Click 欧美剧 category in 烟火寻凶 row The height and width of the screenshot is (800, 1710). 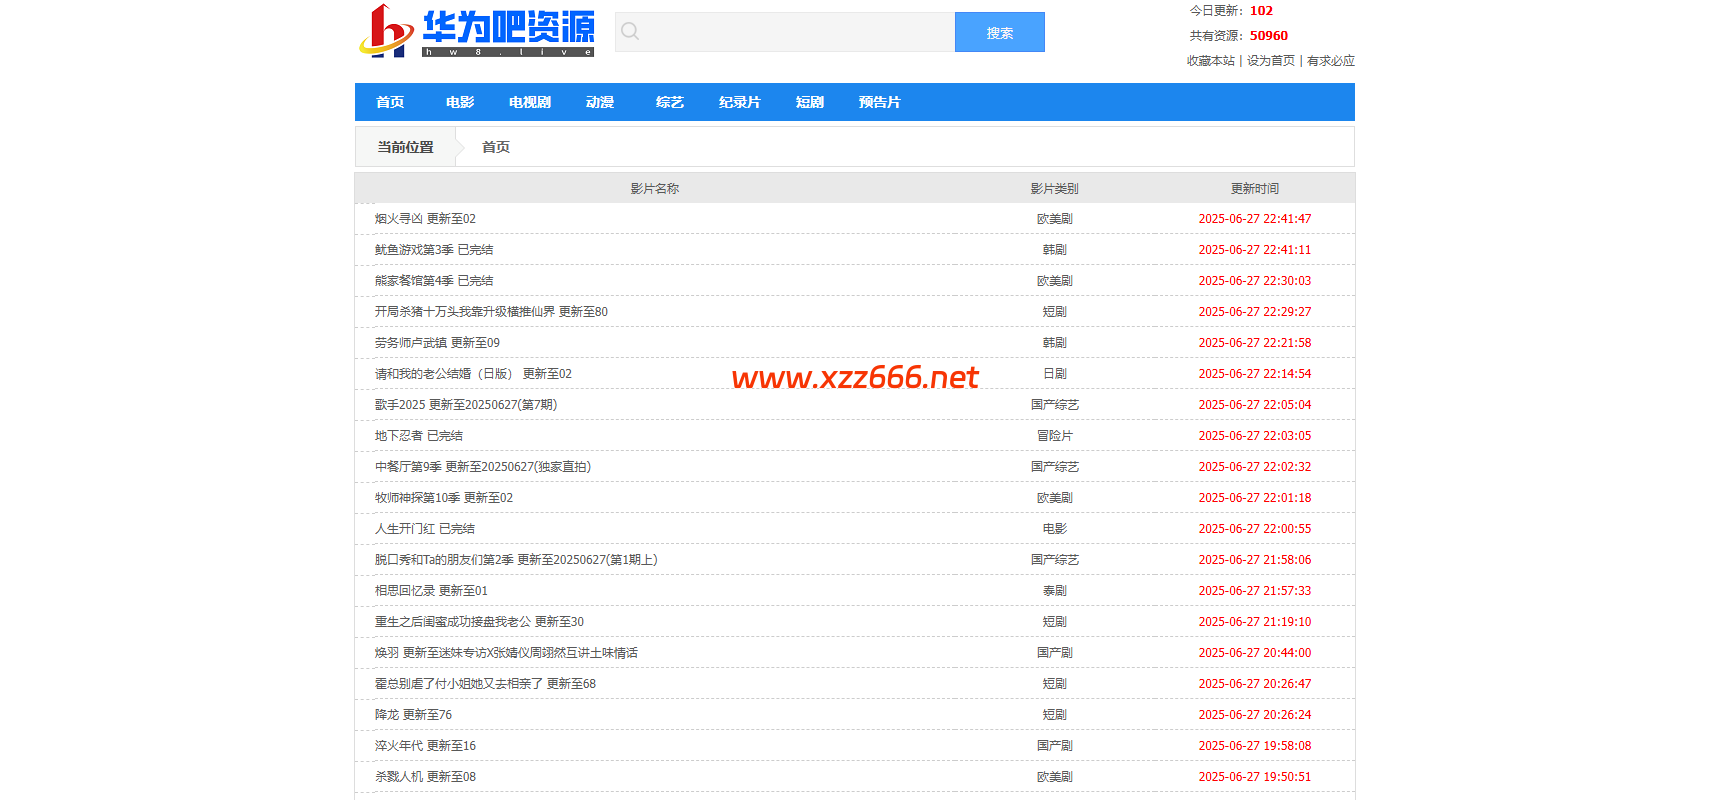pos(1055,219)
